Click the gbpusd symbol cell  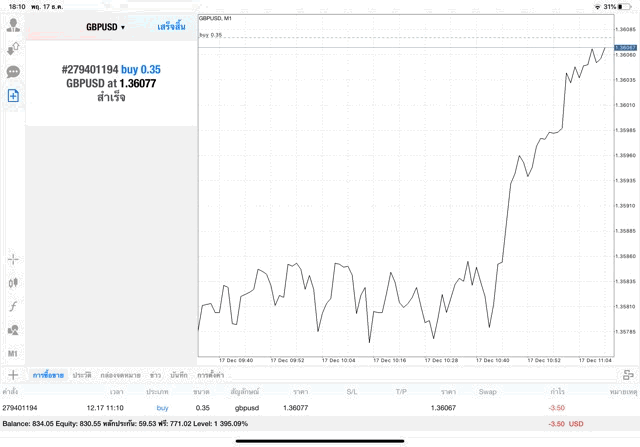pyautogui.click(x=247, y=408)
